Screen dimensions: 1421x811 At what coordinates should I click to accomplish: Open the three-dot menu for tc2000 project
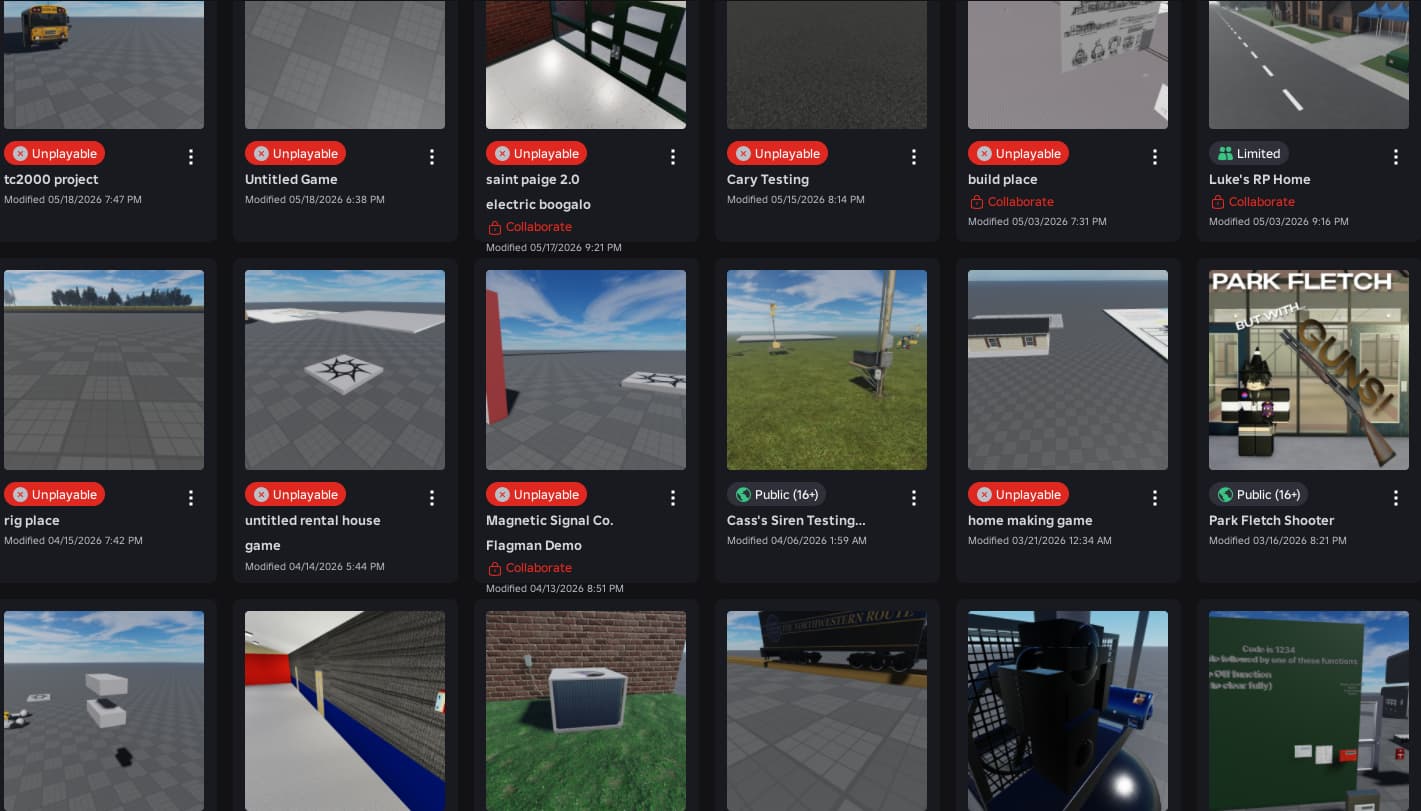[x=191, y=157]
